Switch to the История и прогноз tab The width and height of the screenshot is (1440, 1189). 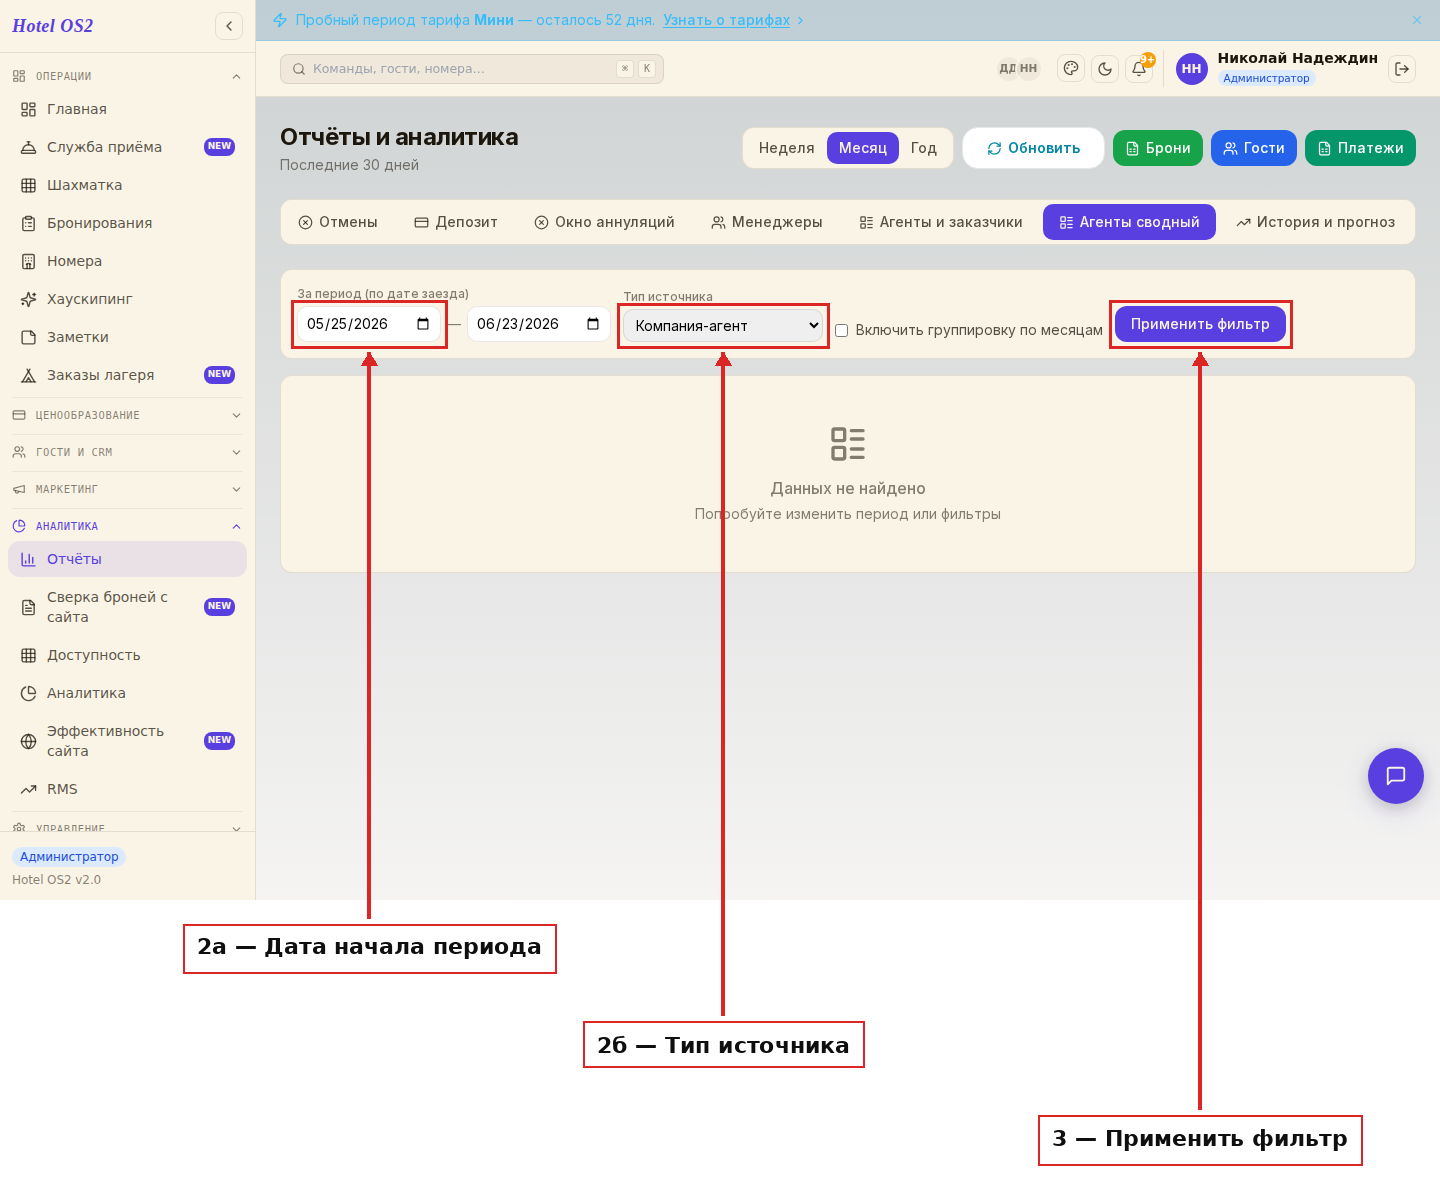tap(1315, 222)
